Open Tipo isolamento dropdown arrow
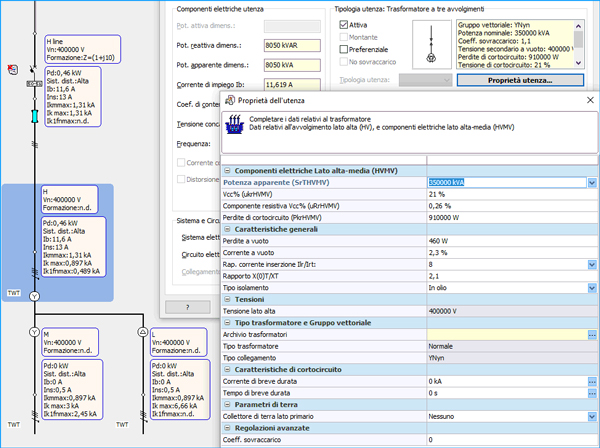This screenshot has height=448, width=600. tap(592, 288)
